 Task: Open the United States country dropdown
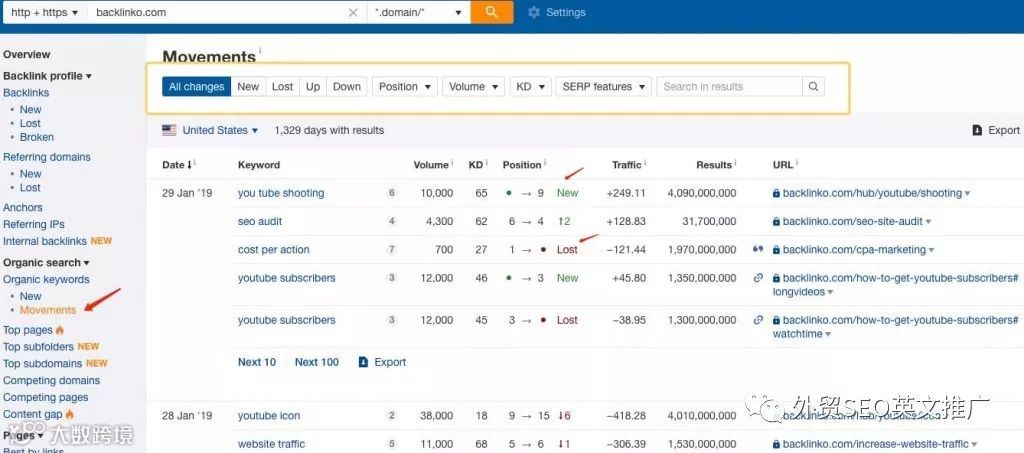pyautogui.click(x=220, y=130)
